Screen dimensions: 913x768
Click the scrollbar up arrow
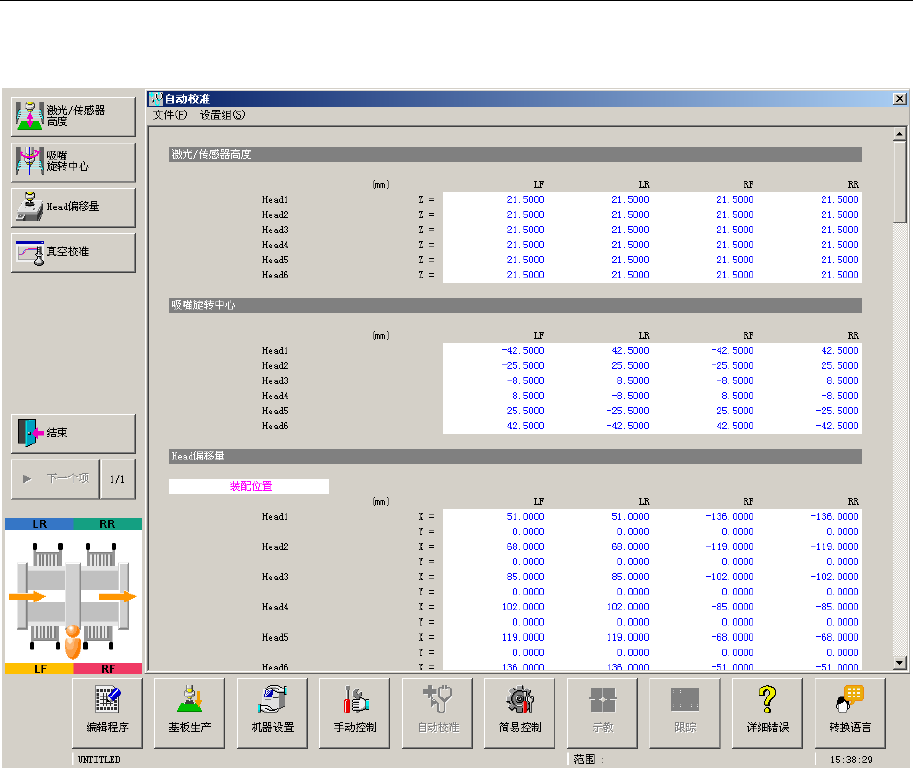coord(900,134)
